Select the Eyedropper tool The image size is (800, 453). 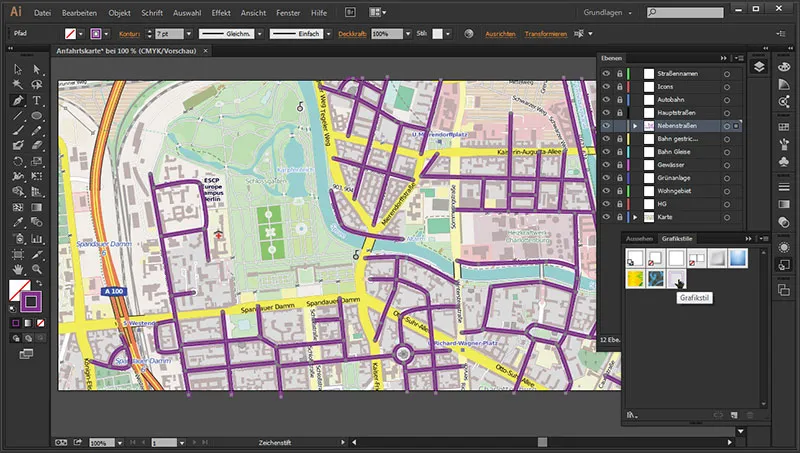tap(18, 222)
